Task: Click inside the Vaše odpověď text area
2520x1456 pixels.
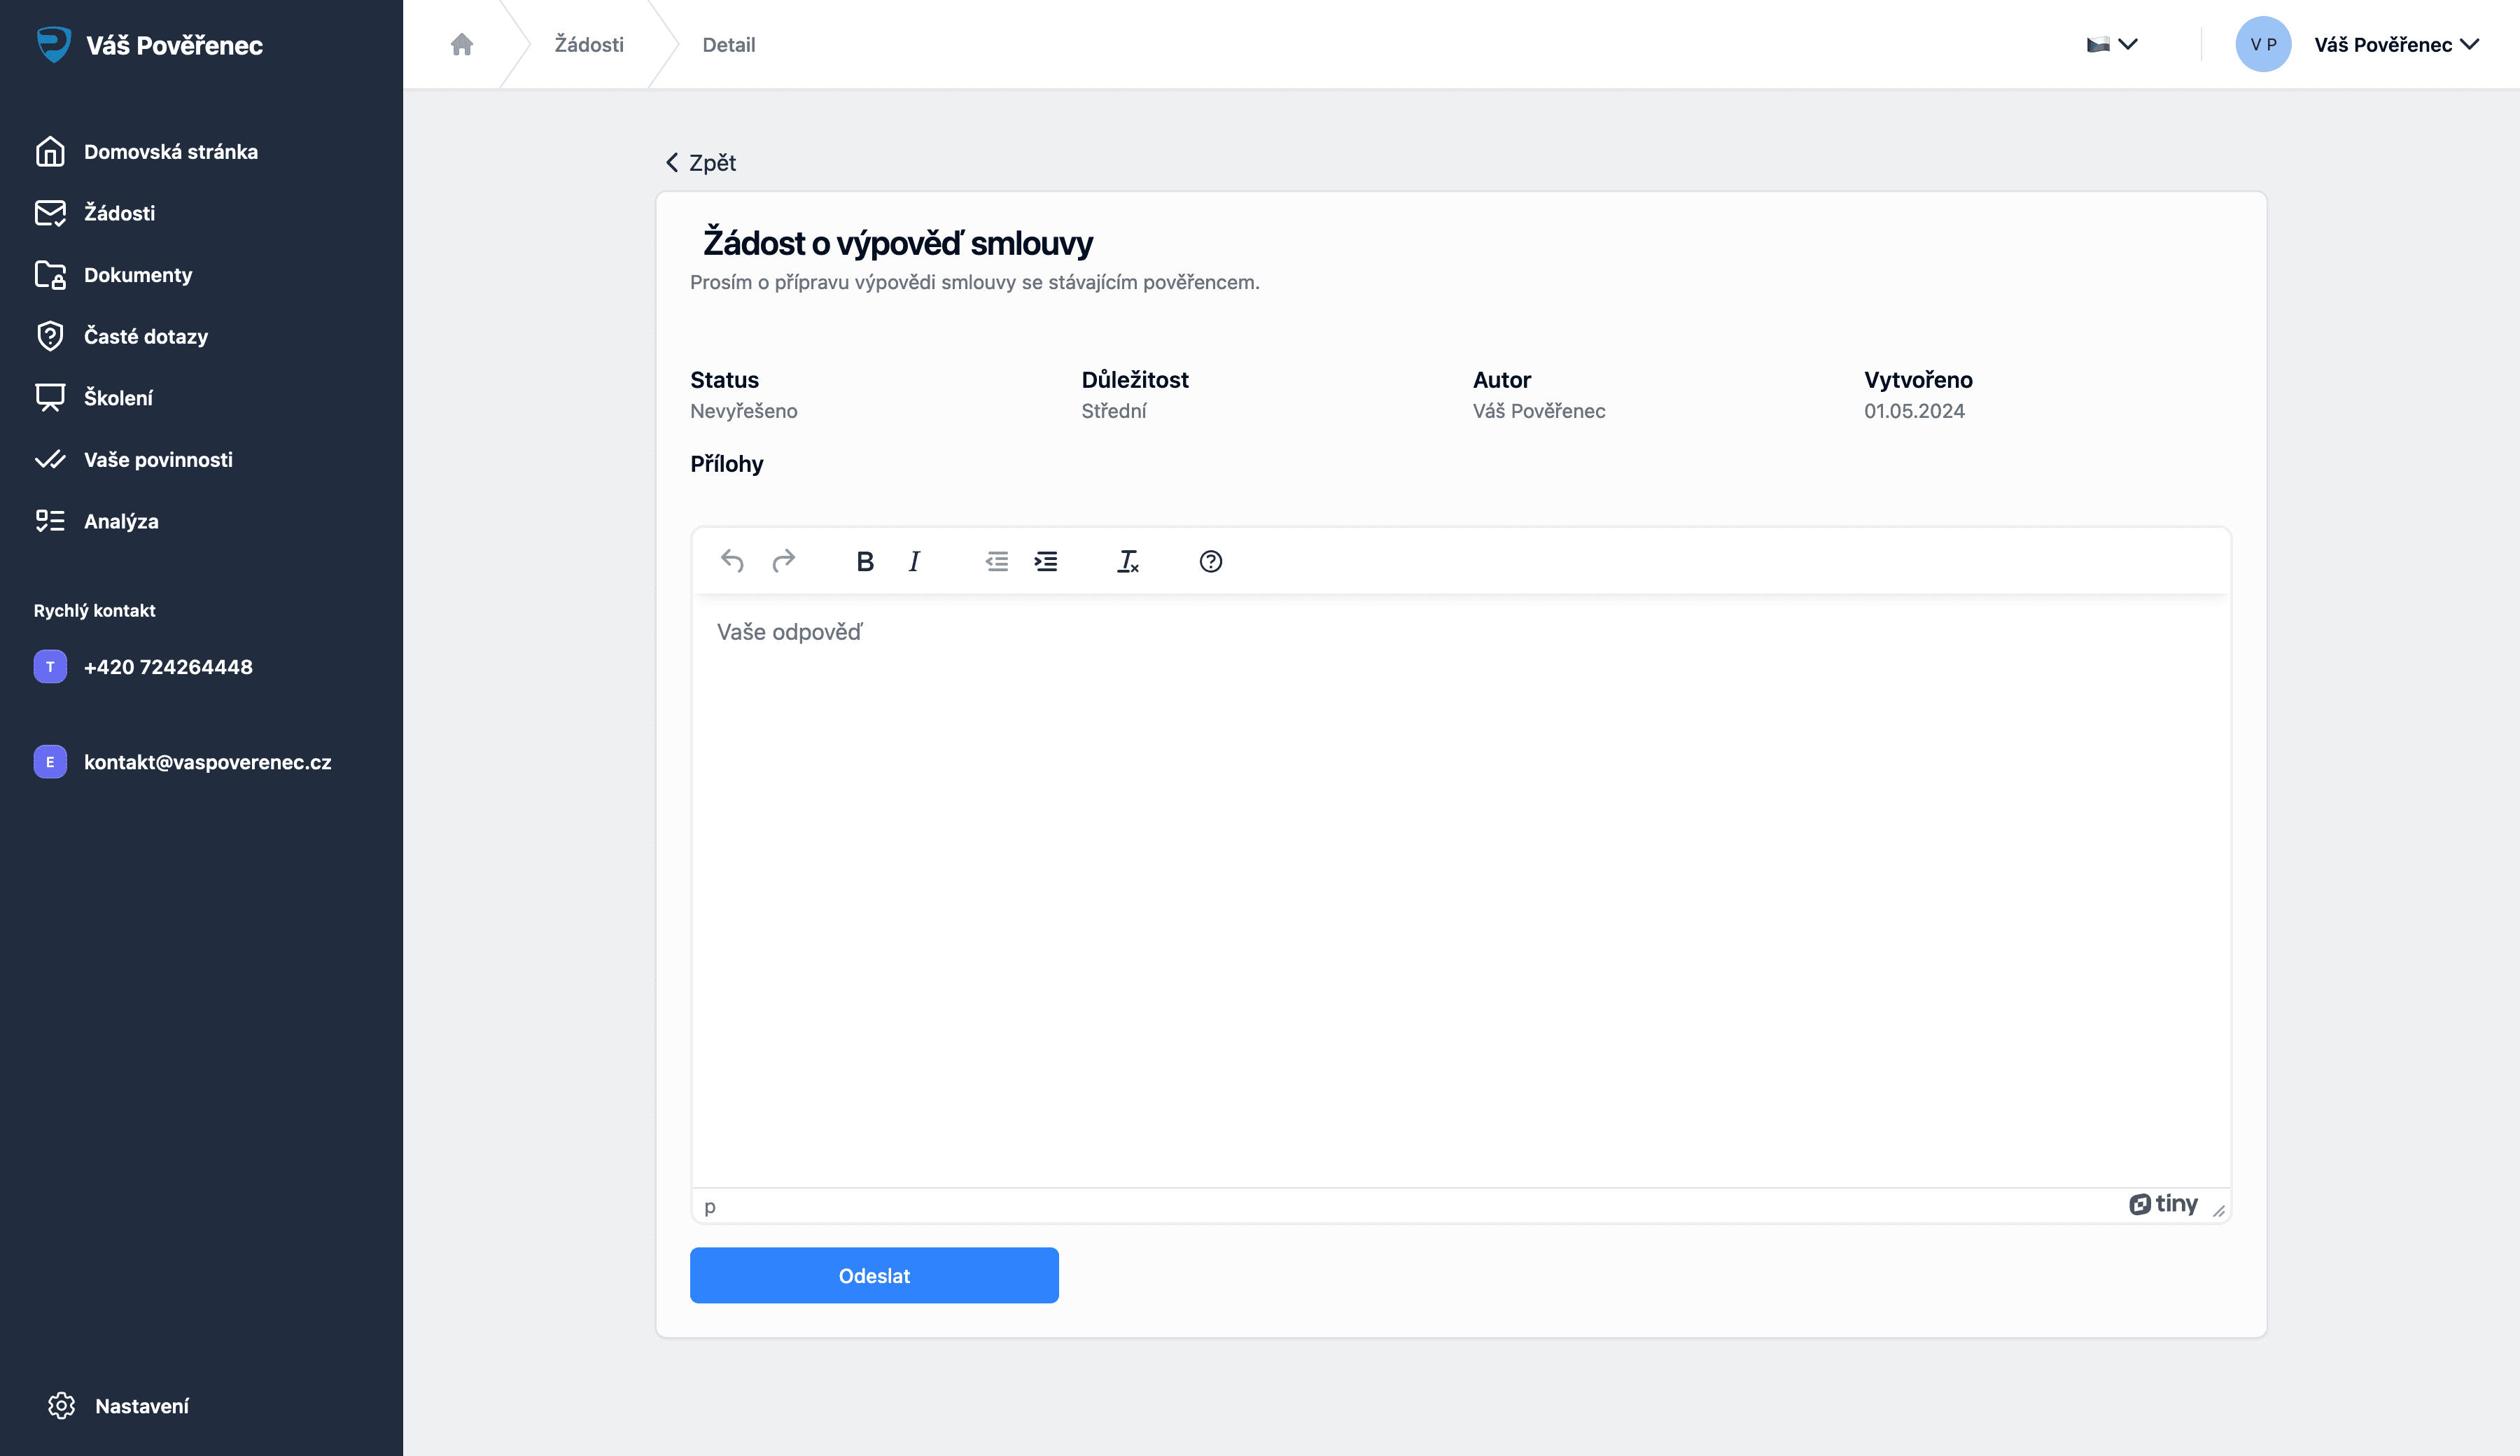Action: tap(1460, 880)
